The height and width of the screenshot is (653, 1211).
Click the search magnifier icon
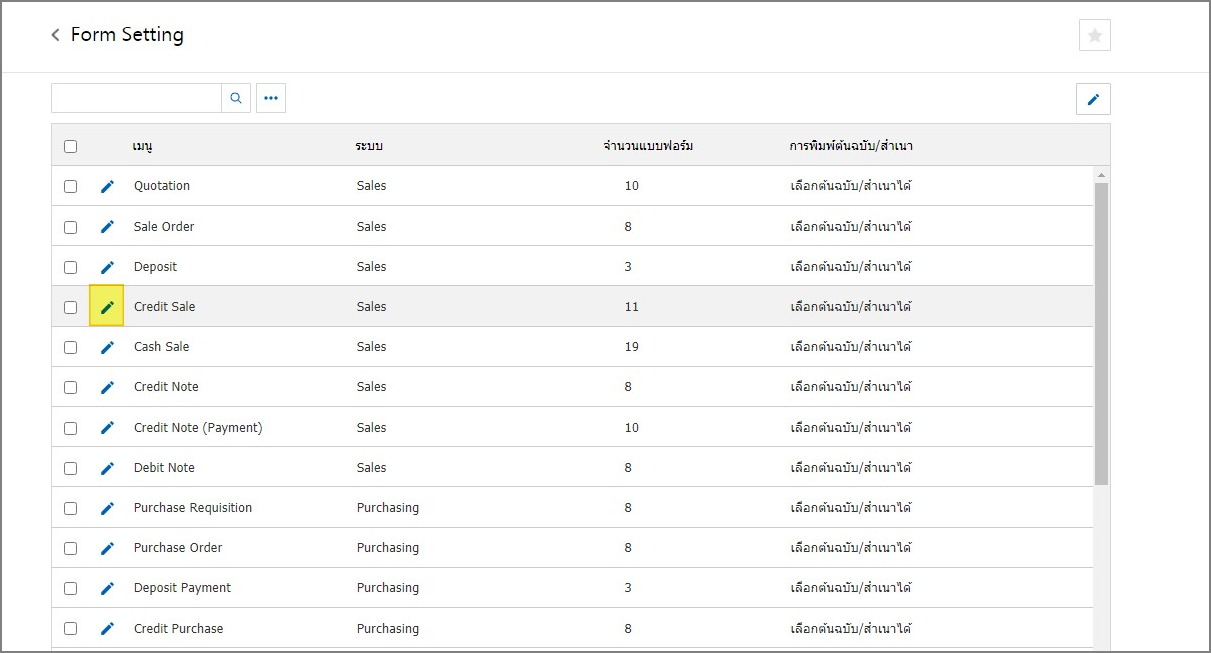(236, 98)
